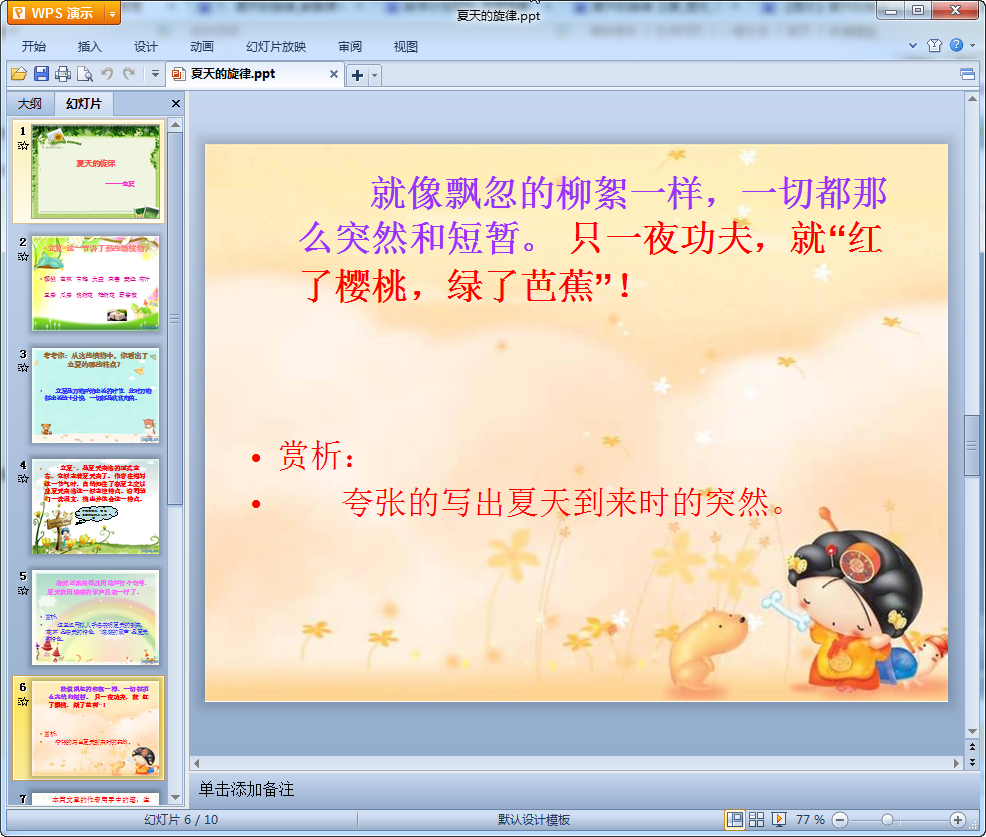Click the skin (shirt) icon
The height and width of the screenshot is (837, 986).
click(x=935, y=46)
